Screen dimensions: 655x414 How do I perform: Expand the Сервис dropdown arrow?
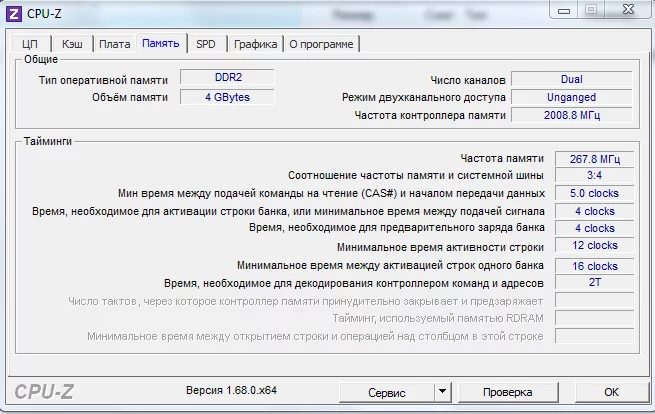coord(442,392)
